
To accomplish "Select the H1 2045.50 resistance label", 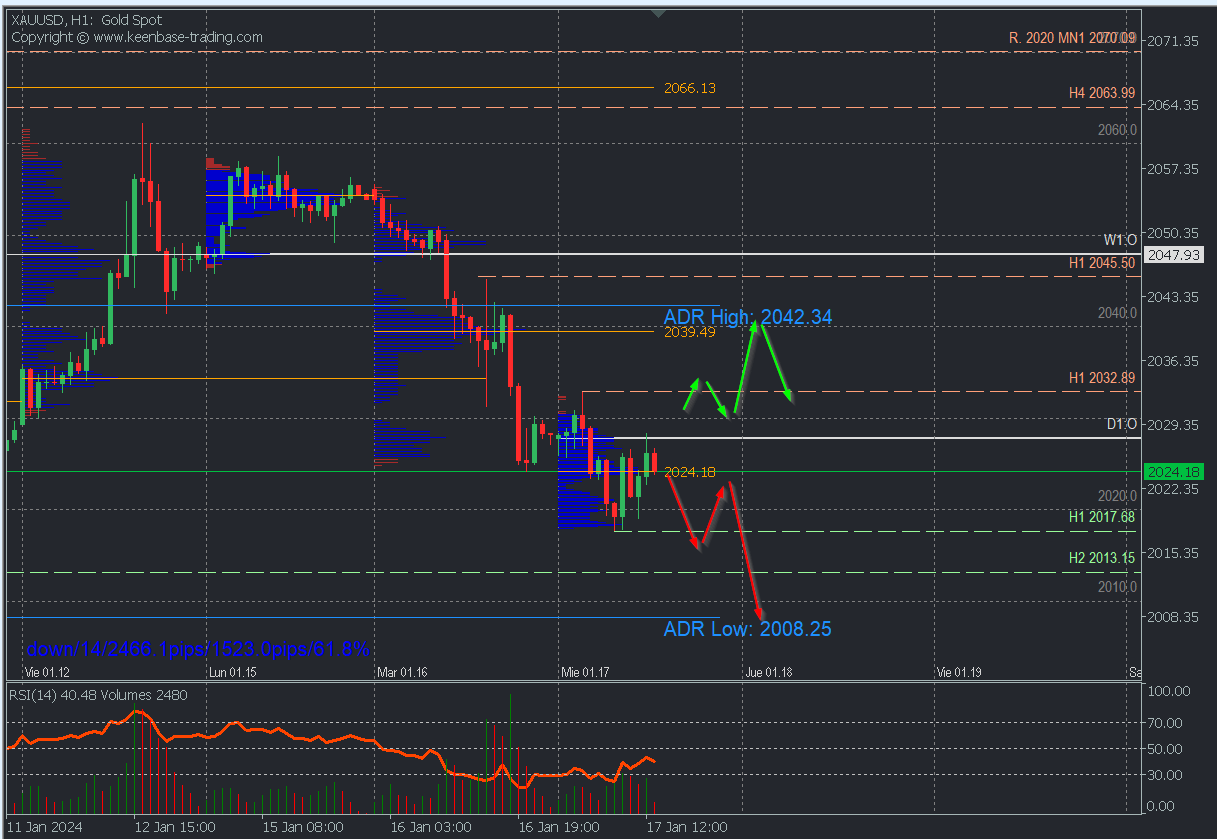I will click(x=1101, y=263).
